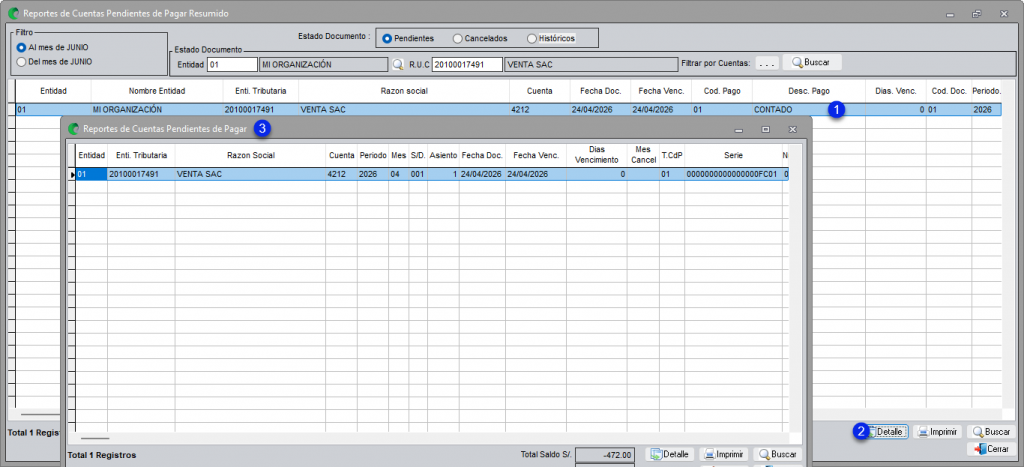
Task: Click 'Razon social' column header in Resumido grid
Action: click(404, 91)
